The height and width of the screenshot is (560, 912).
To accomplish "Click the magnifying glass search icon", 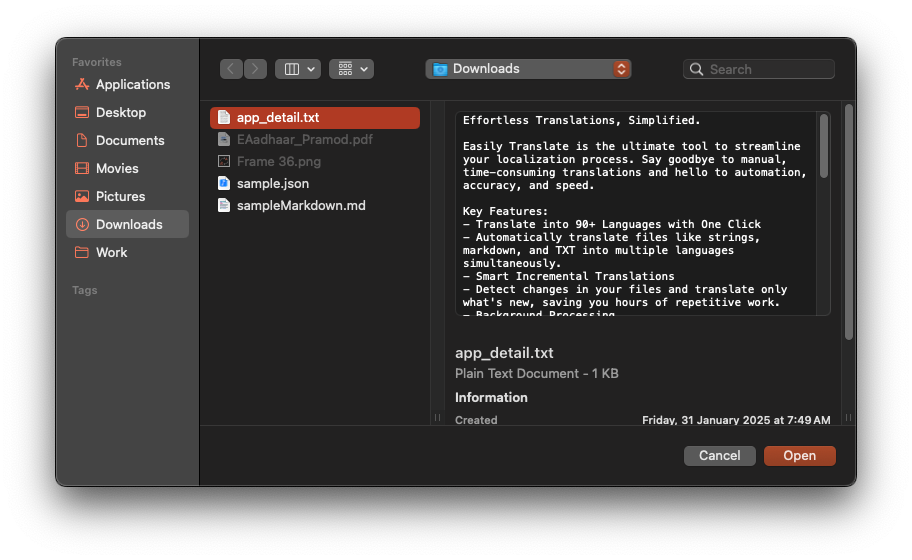I will click(696, 69).
